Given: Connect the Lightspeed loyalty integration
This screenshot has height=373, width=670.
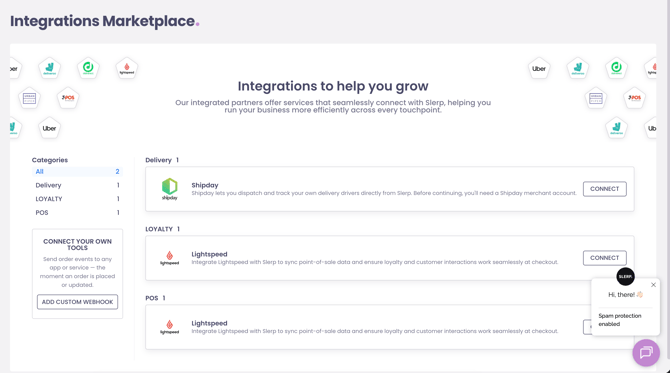Looking at the screenshot, I should [605, 258].
